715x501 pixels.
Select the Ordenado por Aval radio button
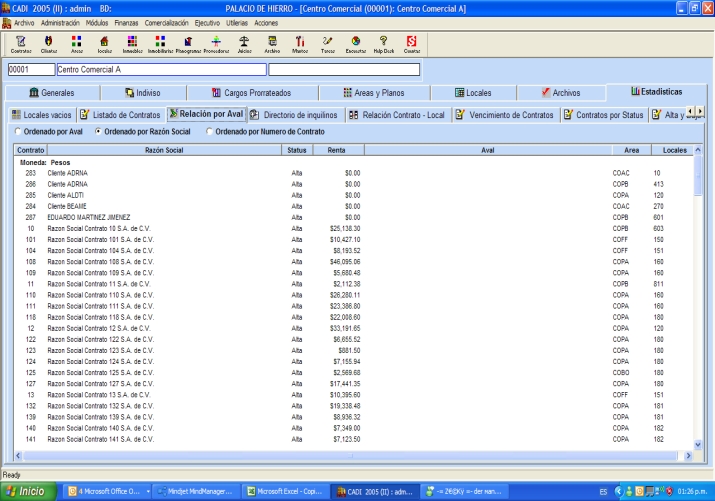click(16, 131)
